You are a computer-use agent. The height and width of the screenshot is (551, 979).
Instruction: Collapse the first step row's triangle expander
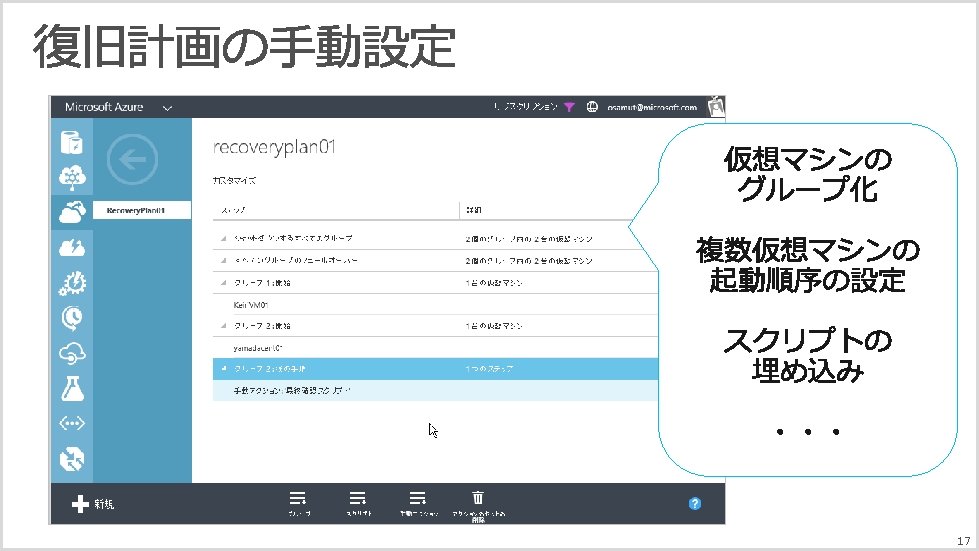click(x=224, y=238)
